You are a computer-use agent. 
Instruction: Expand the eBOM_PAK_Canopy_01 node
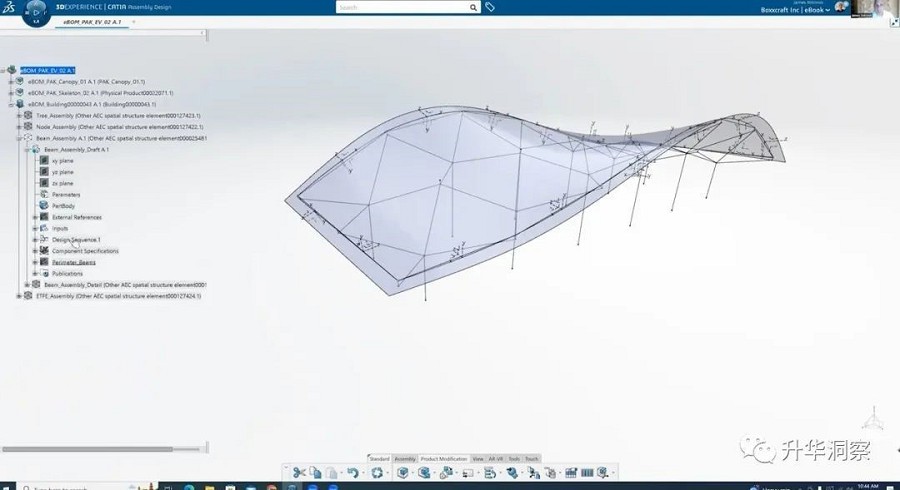(x=11, y=81)
